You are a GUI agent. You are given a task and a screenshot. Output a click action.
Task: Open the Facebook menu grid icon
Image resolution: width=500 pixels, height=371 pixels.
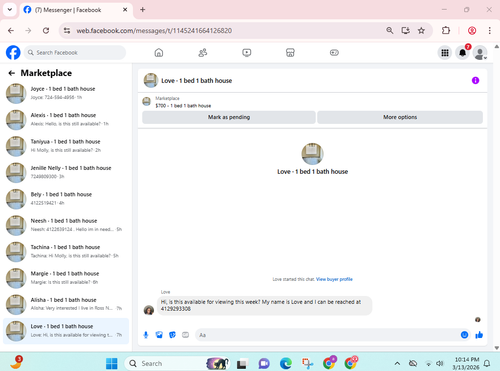point(445,53)
